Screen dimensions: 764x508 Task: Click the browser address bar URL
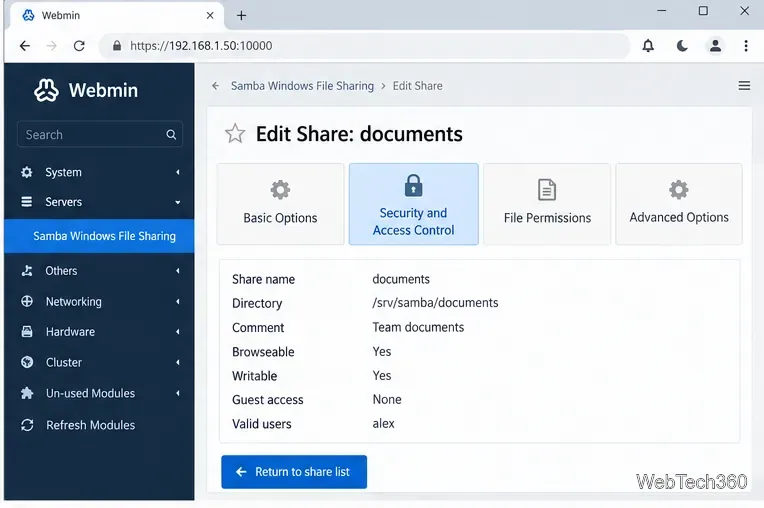[201, 46]
